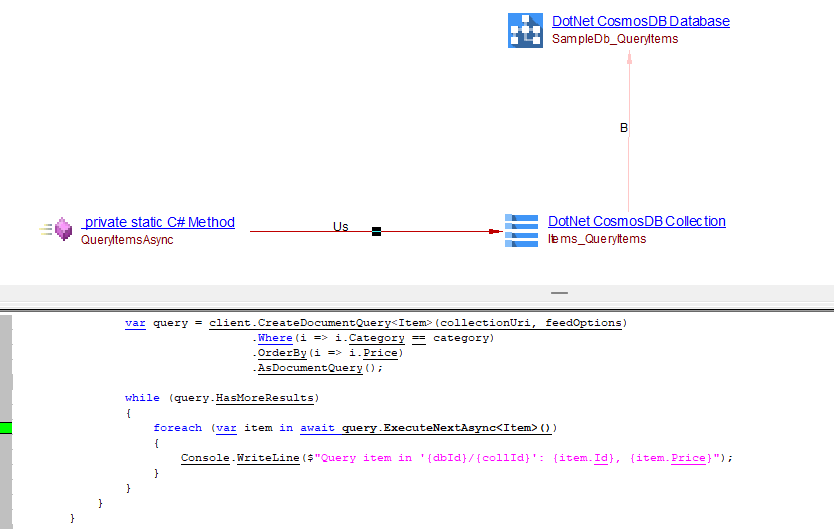Open the DotNet CosmosDB Database link
This screenshot has height=529, width=834.
click(640, 21)
